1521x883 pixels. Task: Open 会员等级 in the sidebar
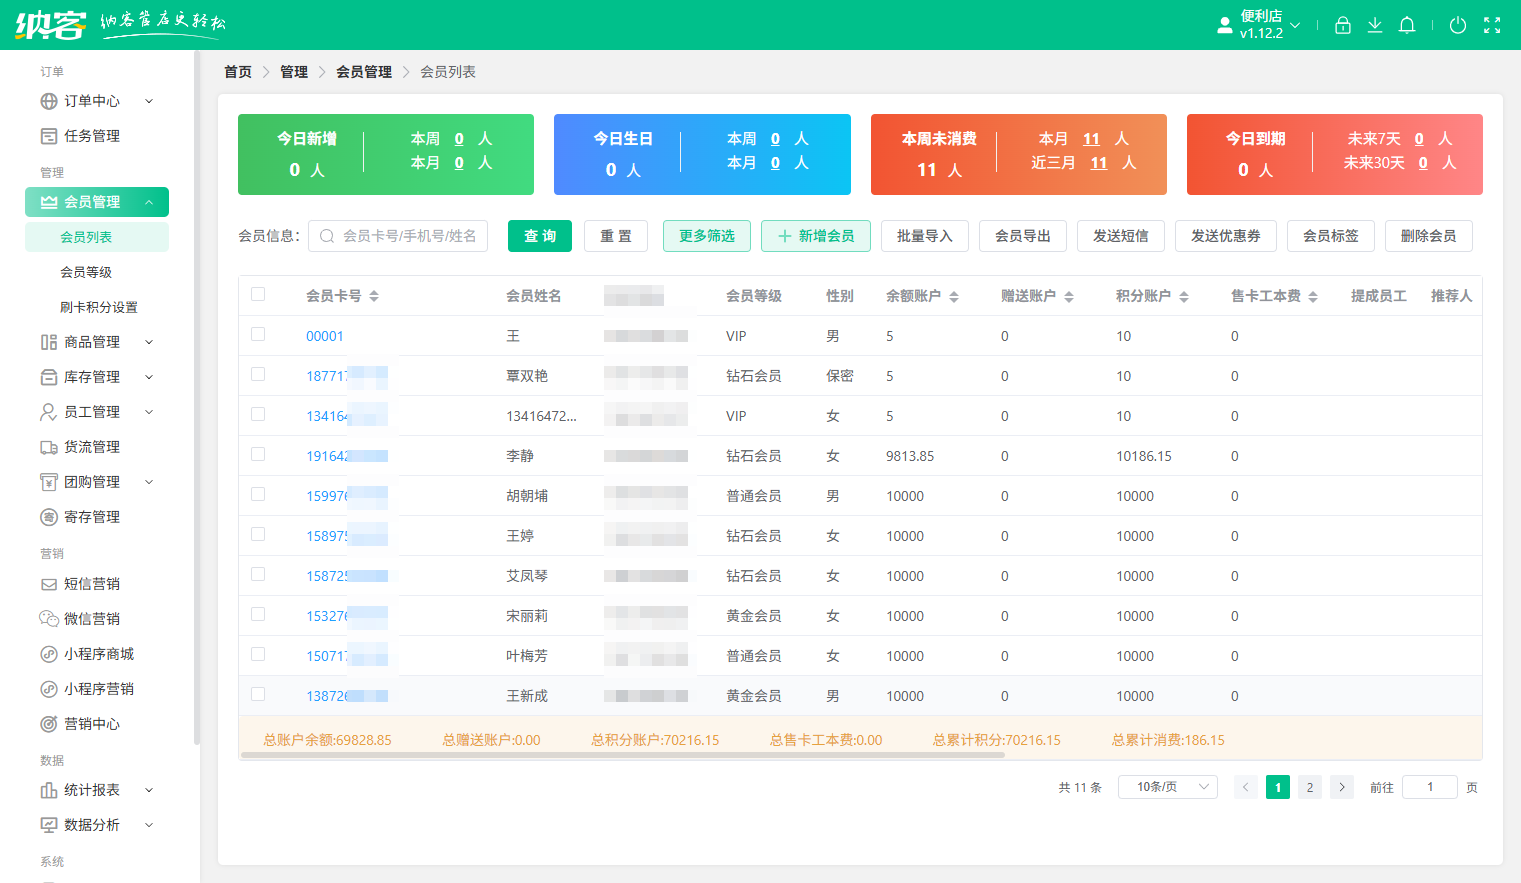[x=86, y=272]
